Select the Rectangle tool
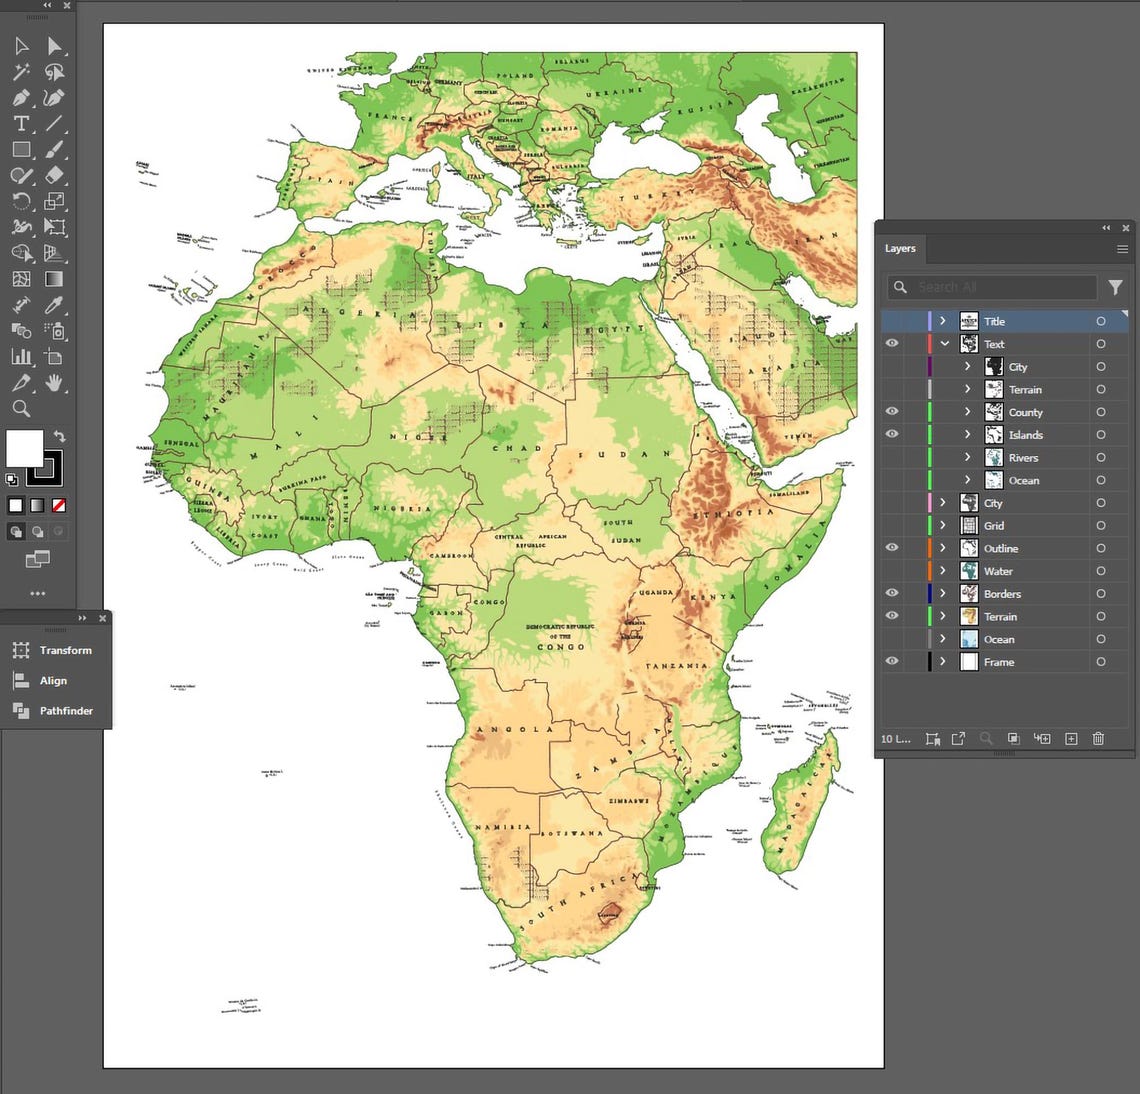 pos(22,150)
